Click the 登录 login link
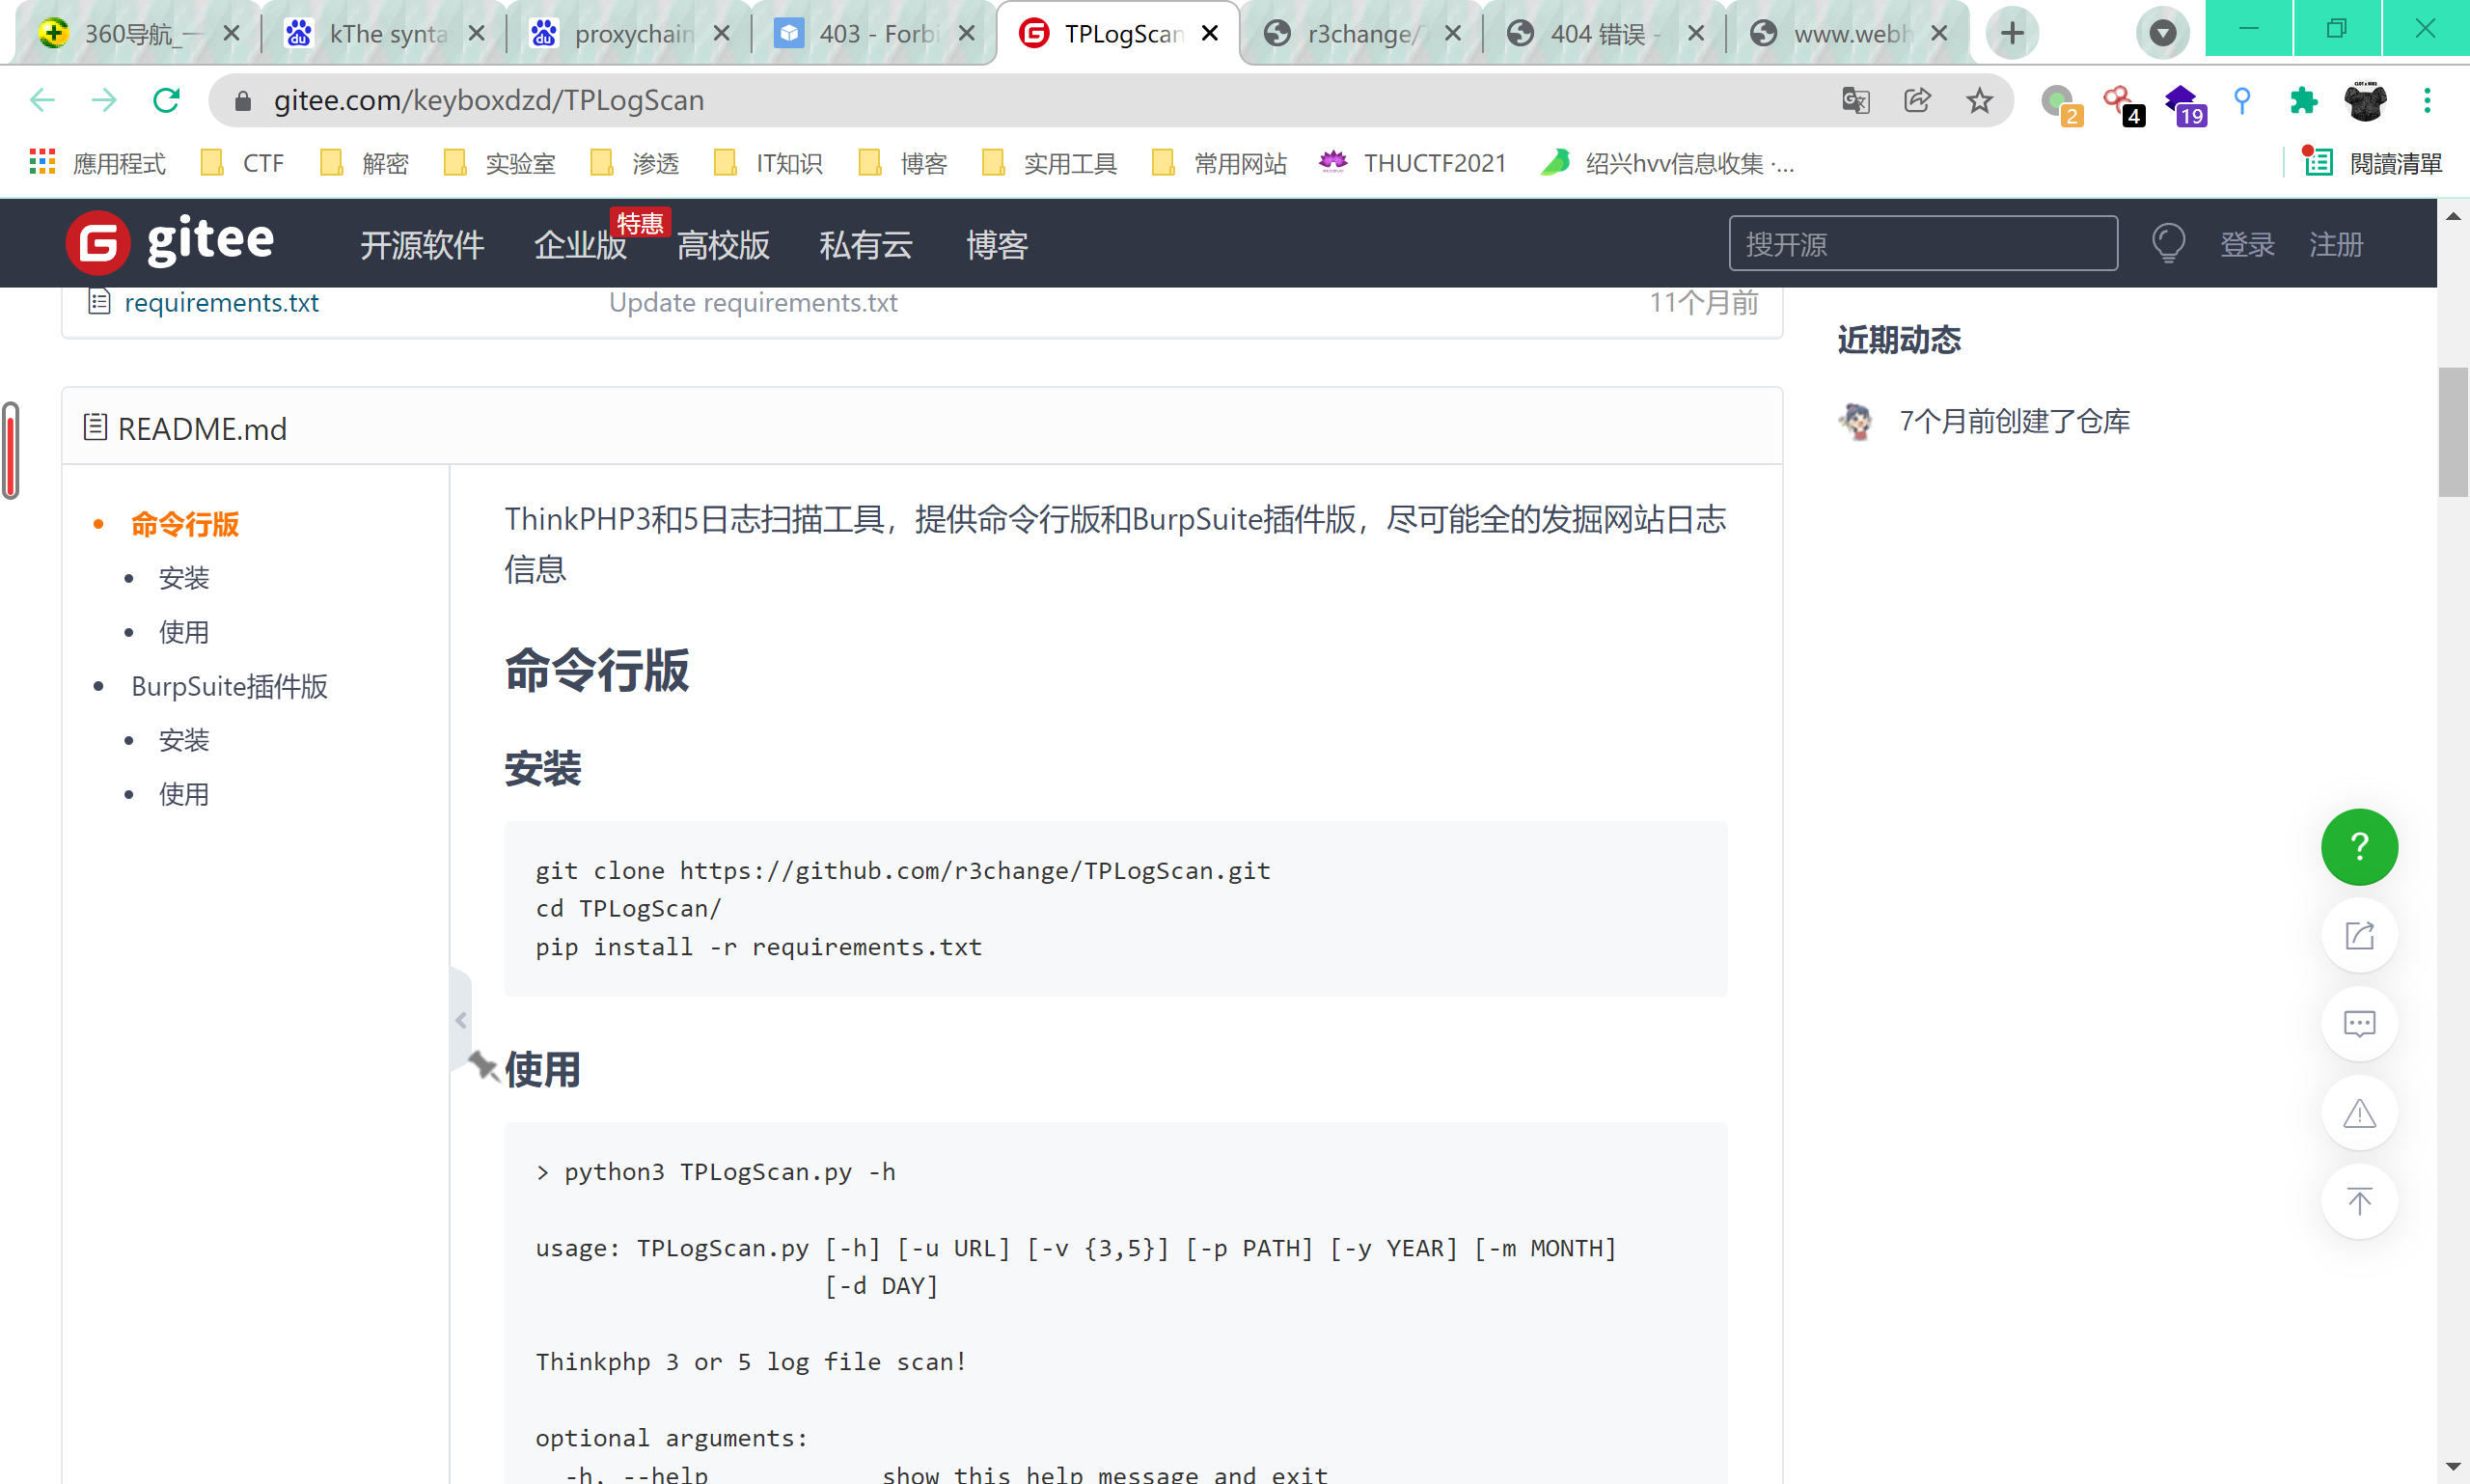This screenshot has height=1484, width=2470. point(2247,244)
